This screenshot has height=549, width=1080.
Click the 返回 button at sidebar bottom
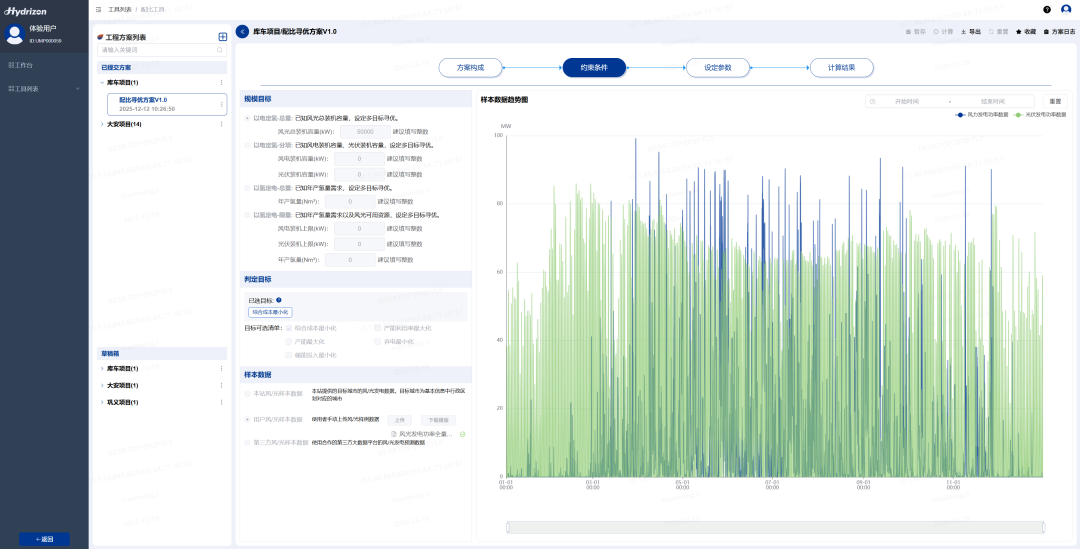[x=44, y=539]
